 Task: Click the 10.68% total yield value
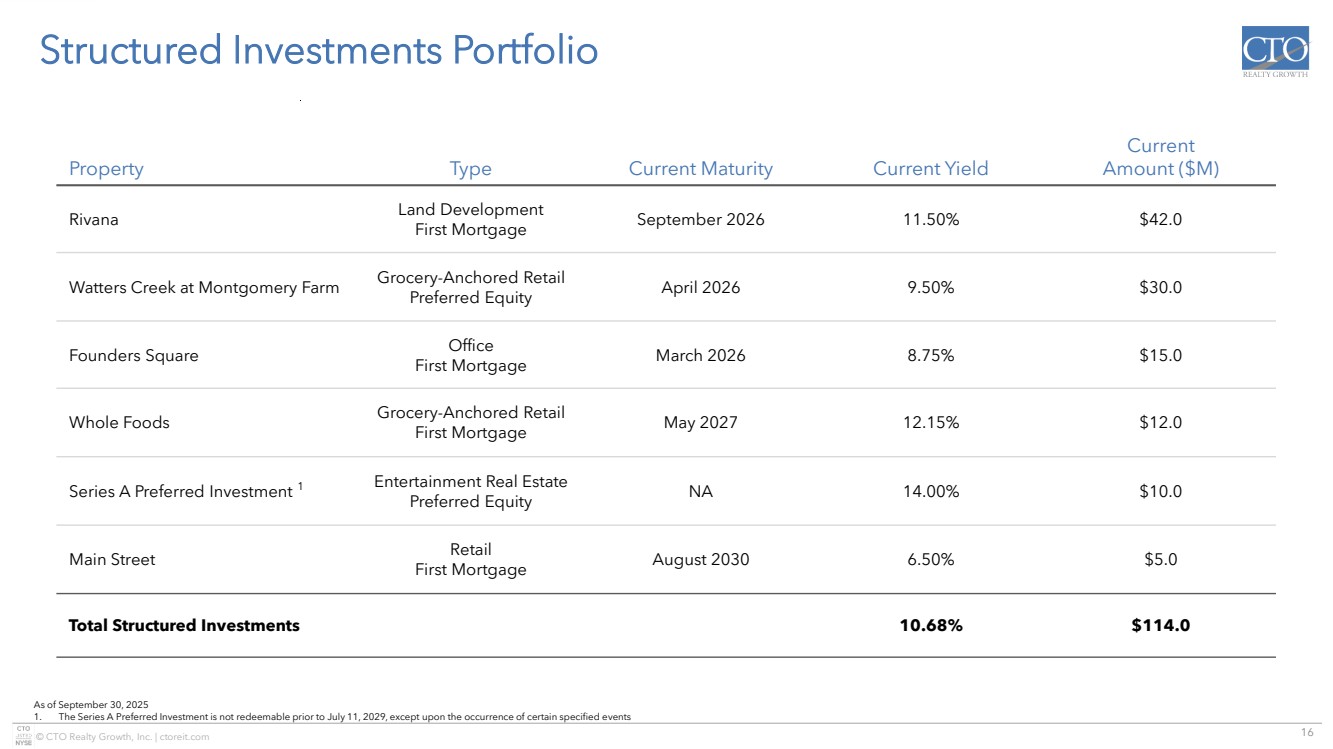click(930, 626)
